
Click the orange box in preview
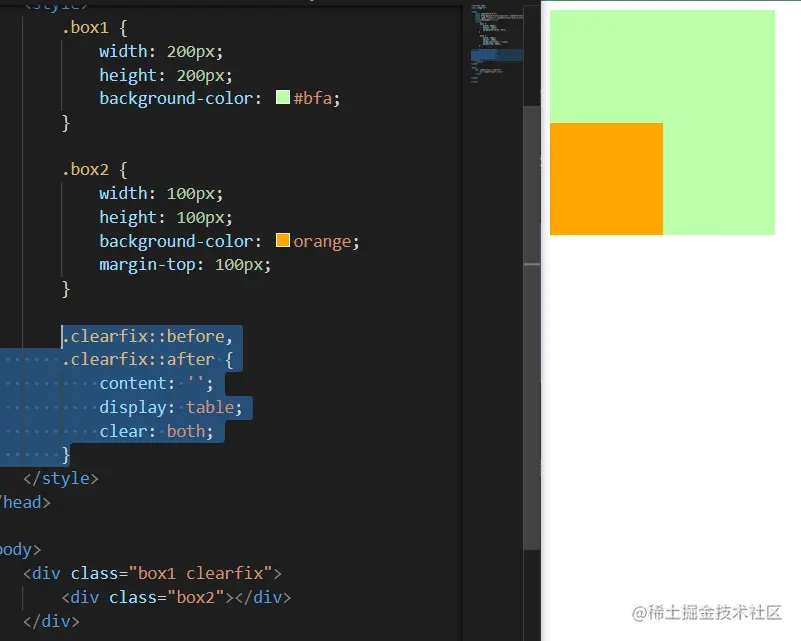tap(606, 179)
